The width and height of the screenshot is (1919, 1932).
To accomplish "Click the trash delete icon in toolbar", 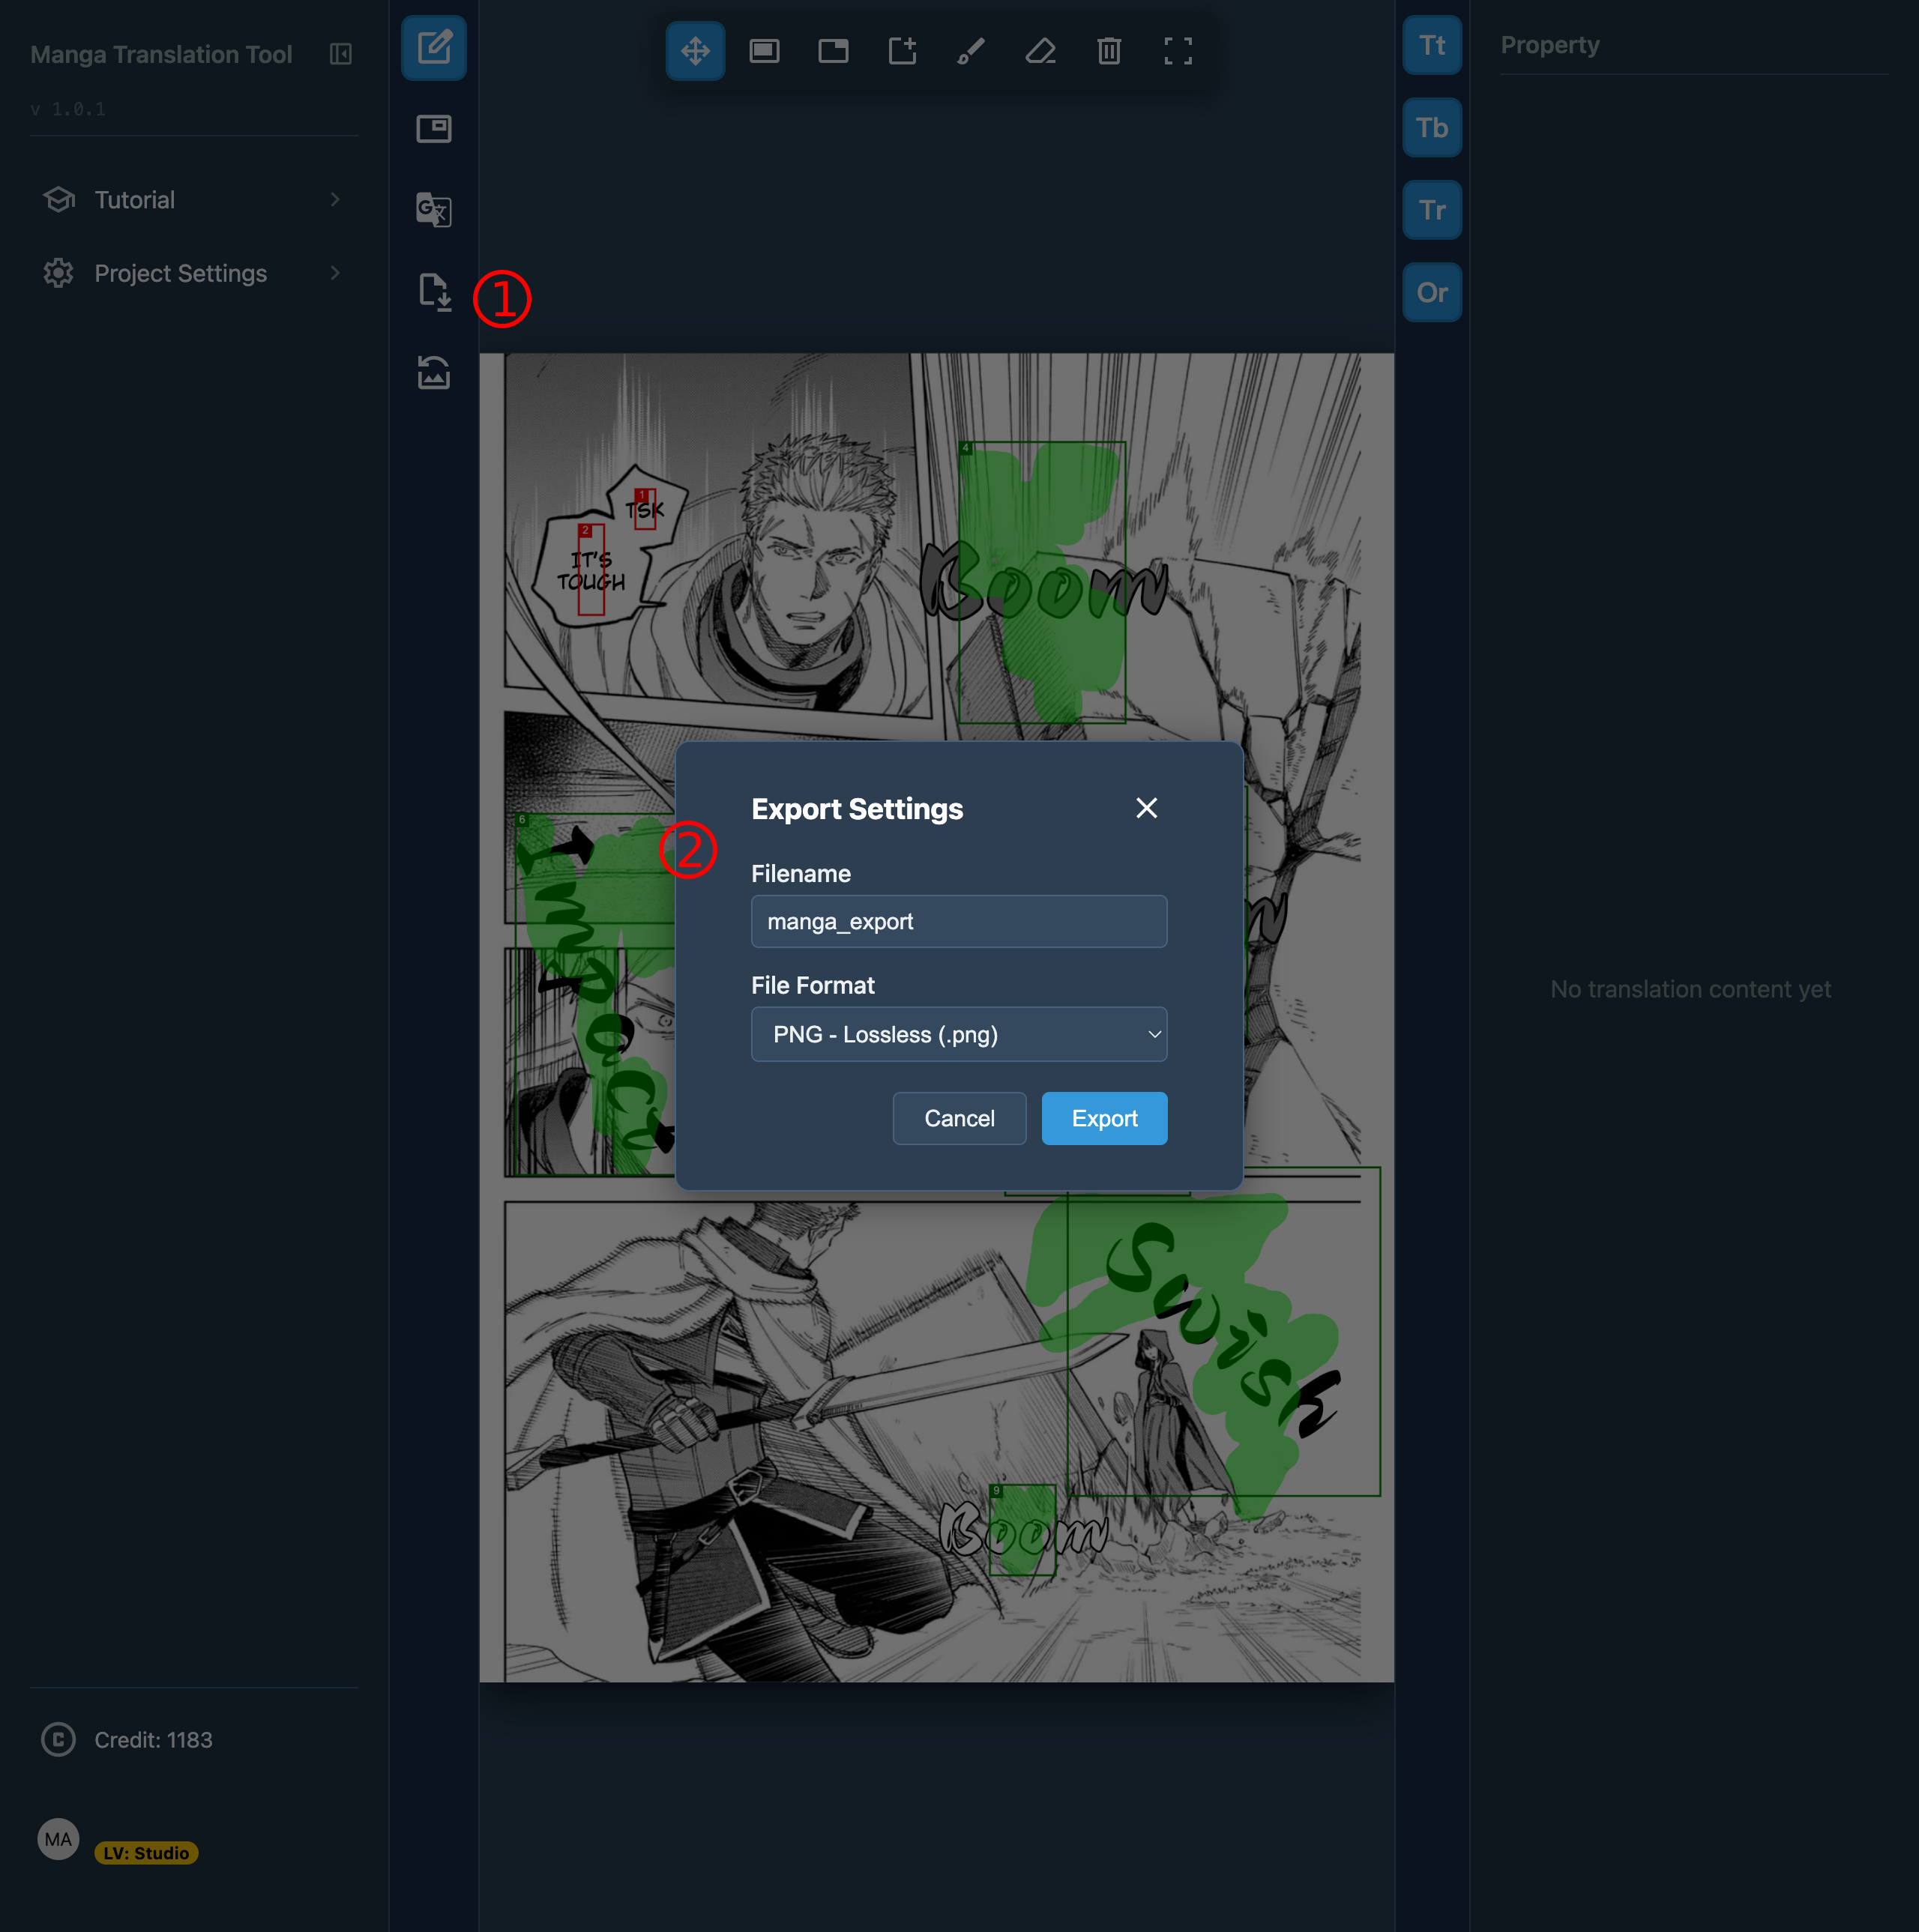I will click(1109, 51).
